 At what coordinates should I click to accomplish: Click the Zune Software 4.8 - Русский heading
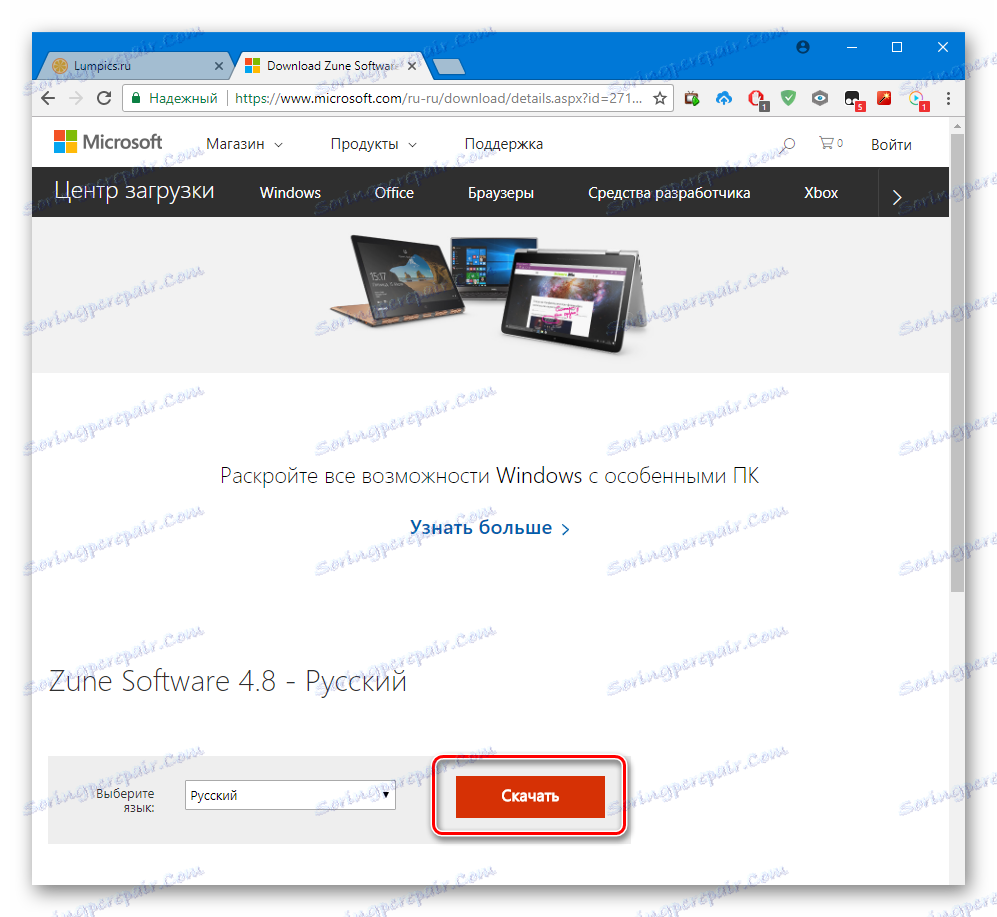228,681
